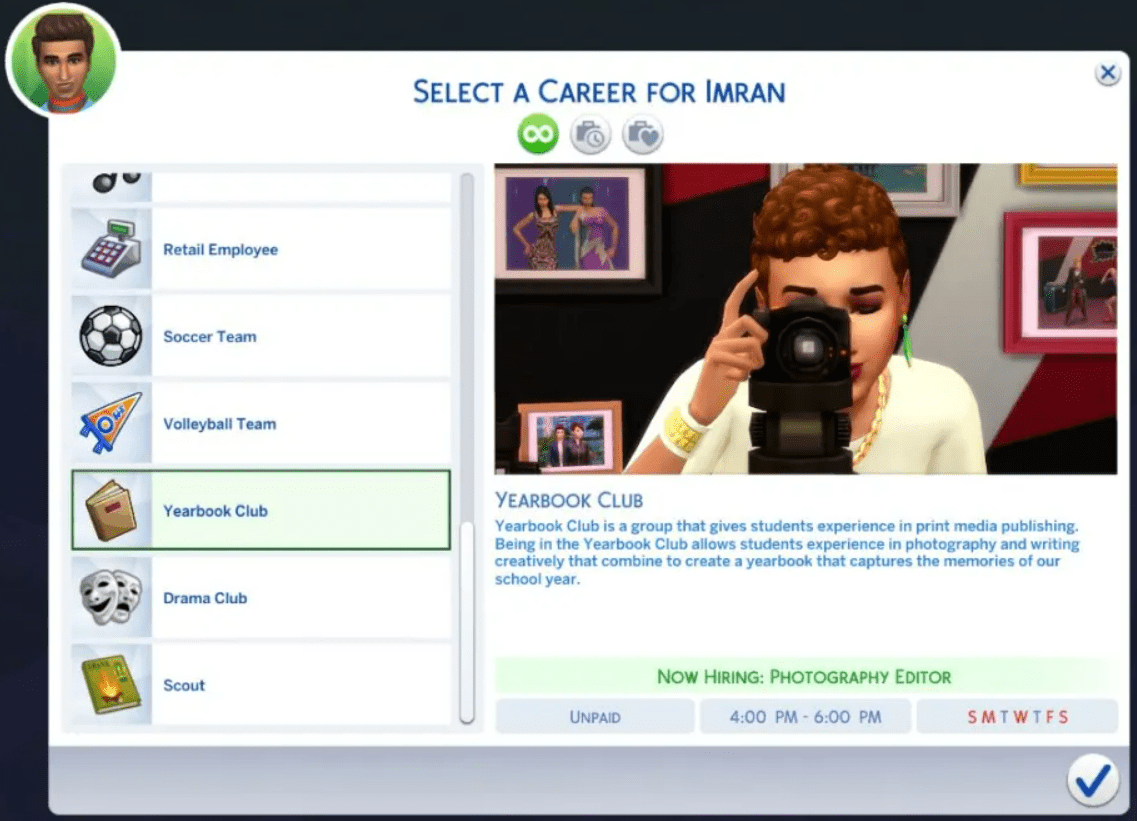Image resolution: width=1137 pixels, height=821 pixels.
Task: Click the Scout handbook icon
Action: (x=112, y=684)
